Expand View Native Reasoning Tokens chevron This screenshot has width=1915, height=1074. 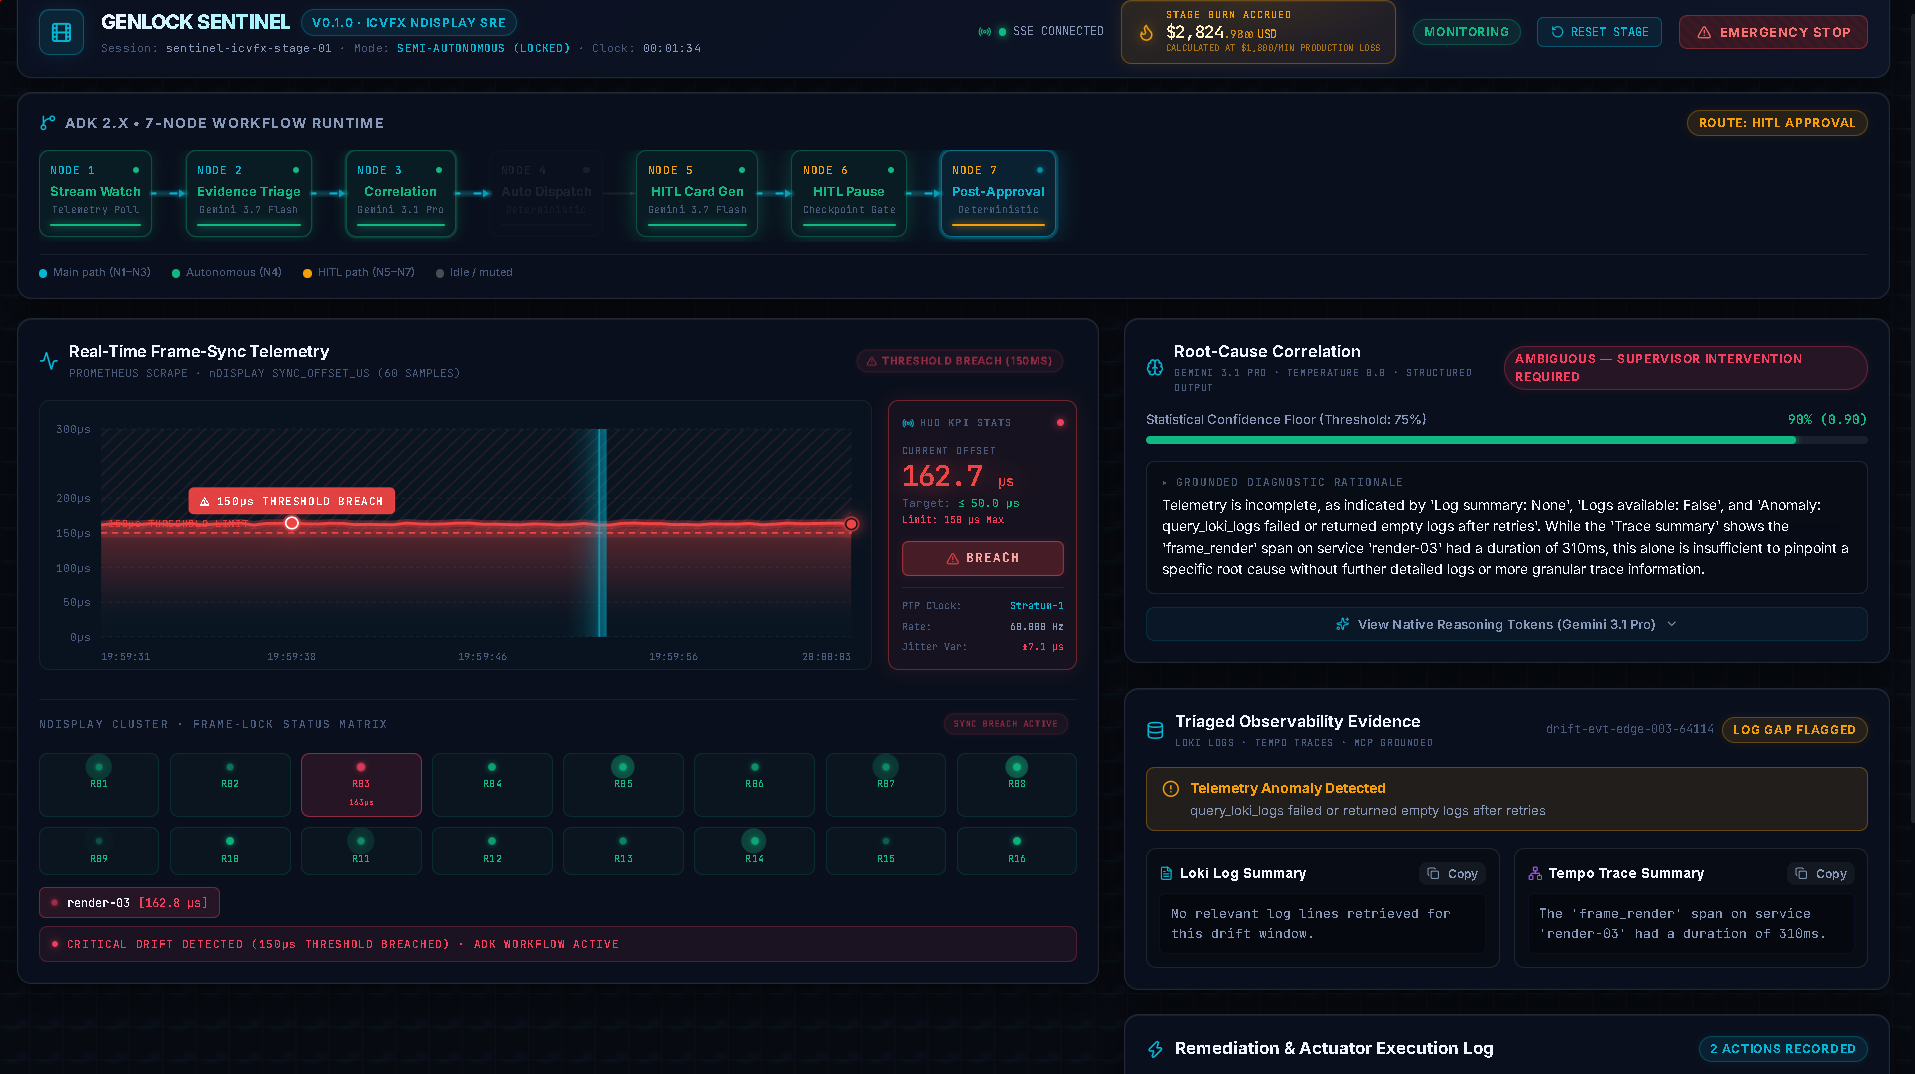pyautogui.click(x=1672, y=624)
